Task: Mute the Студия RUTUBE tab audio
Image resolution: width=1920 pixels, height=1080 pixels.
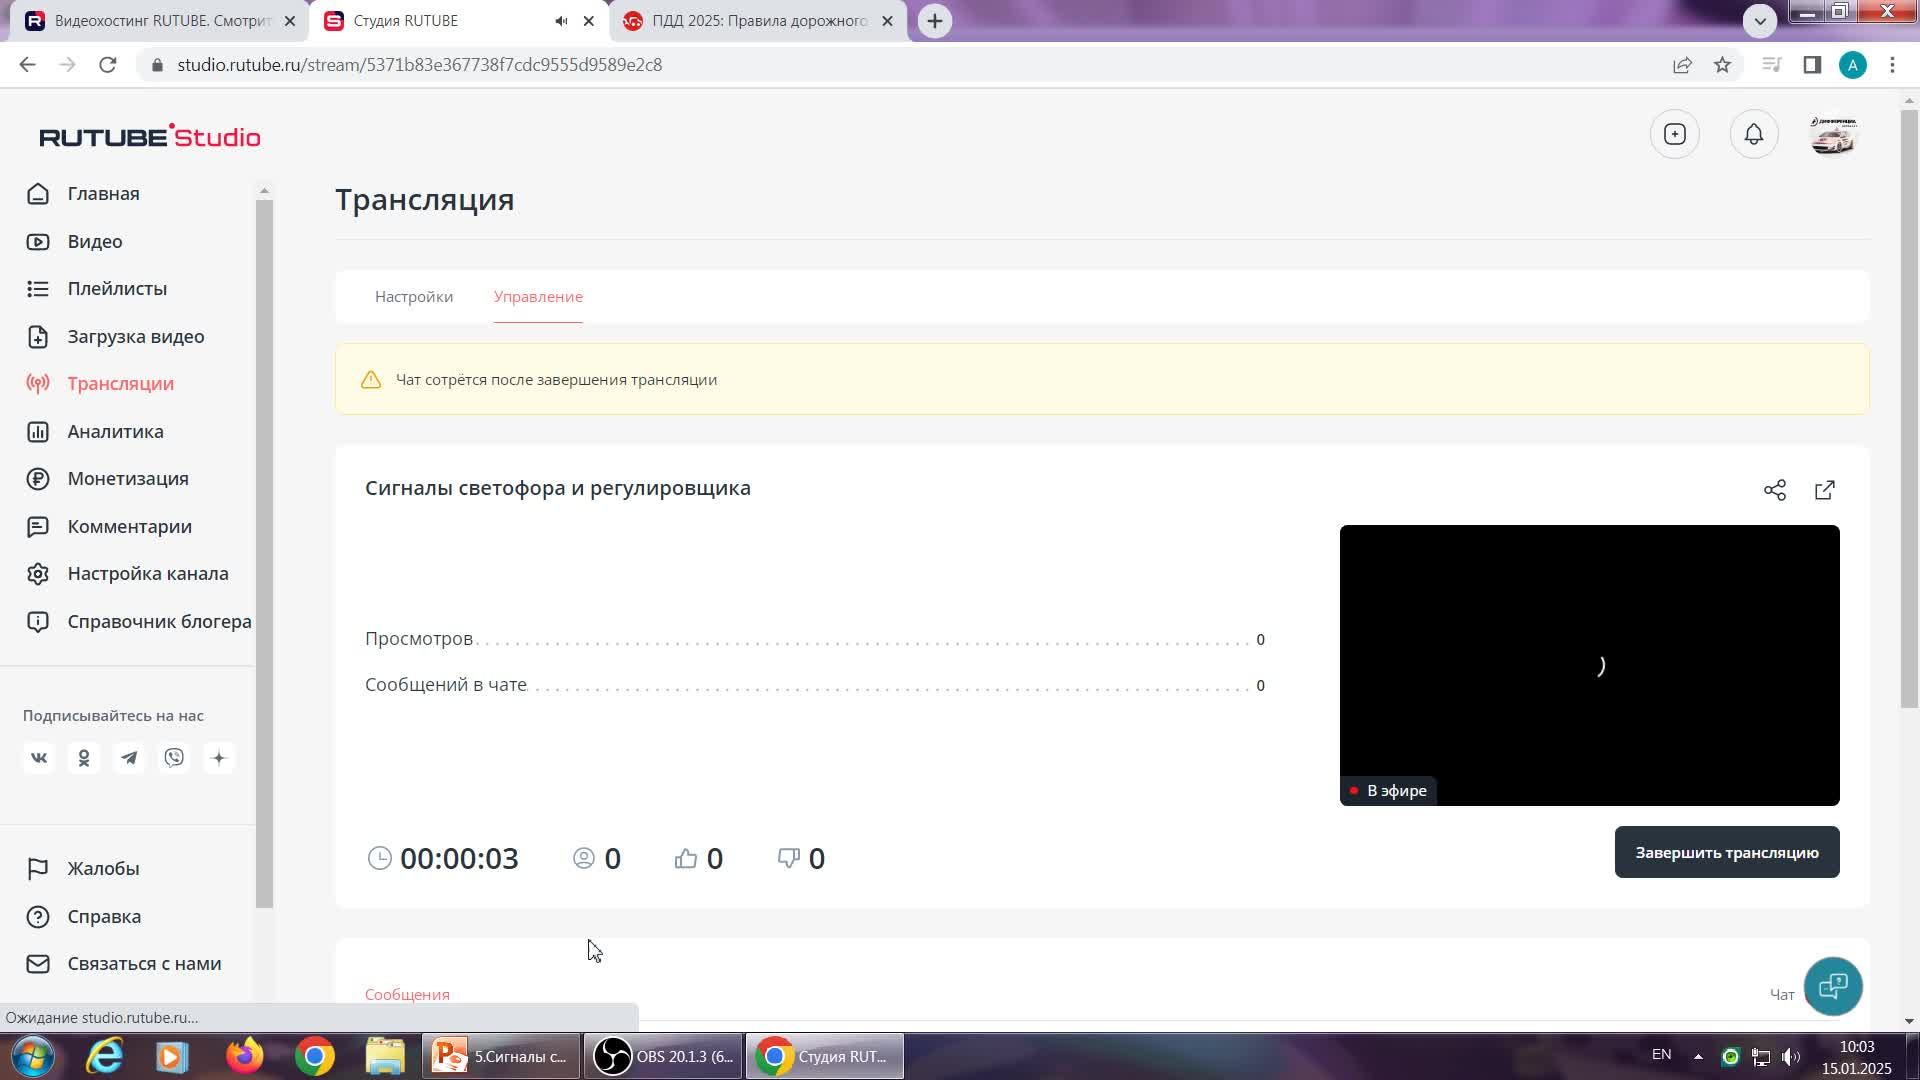Action: tap(561, 21)
